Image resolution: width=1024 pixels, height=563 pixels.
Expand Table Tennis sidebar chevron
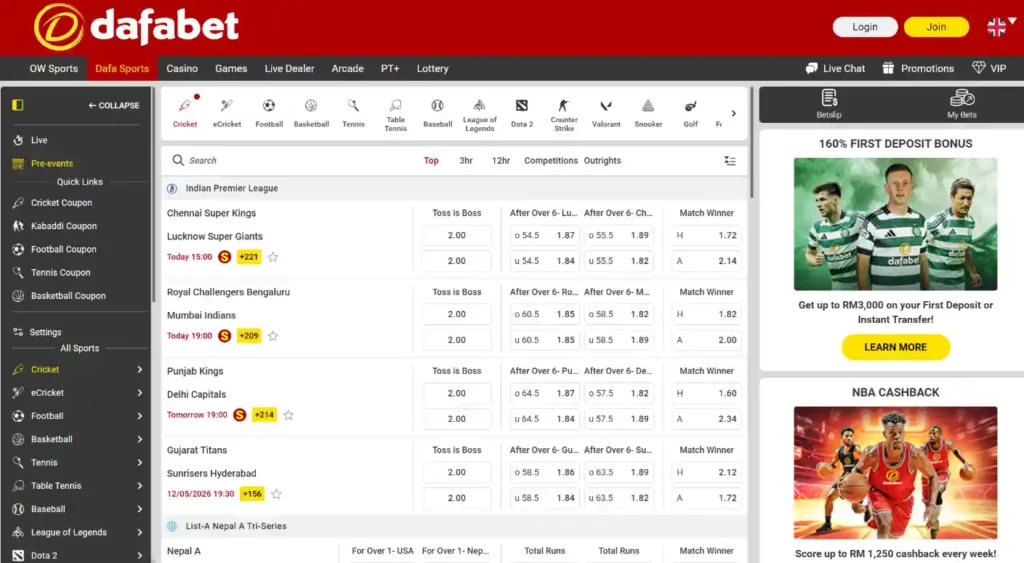pos(140,486)
